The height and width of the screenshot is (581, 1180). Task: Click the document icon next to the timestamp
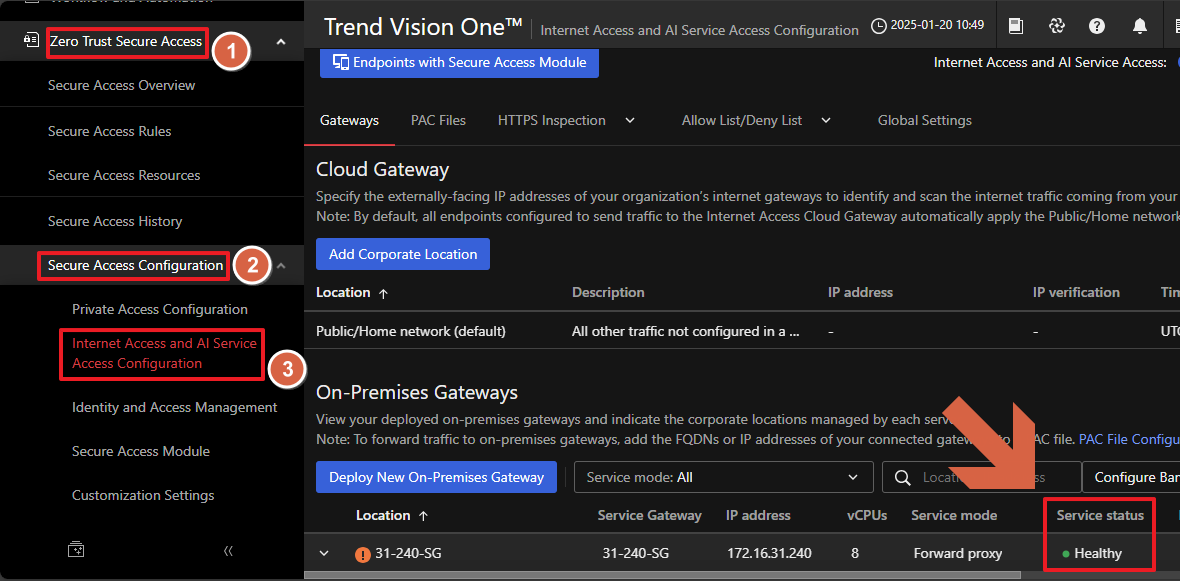pyautogui.click(x=1016, y=26)
